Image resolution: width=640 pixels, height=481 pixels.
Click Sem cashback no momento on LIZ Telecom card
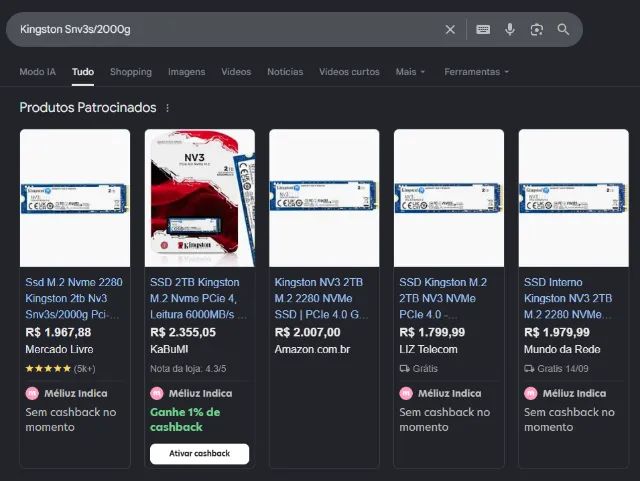coord(444,420)
